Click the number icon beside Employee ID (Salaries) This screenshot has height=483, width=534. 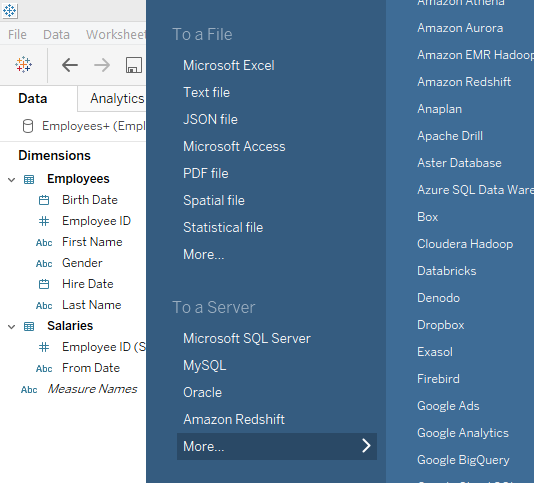point(44,347)
